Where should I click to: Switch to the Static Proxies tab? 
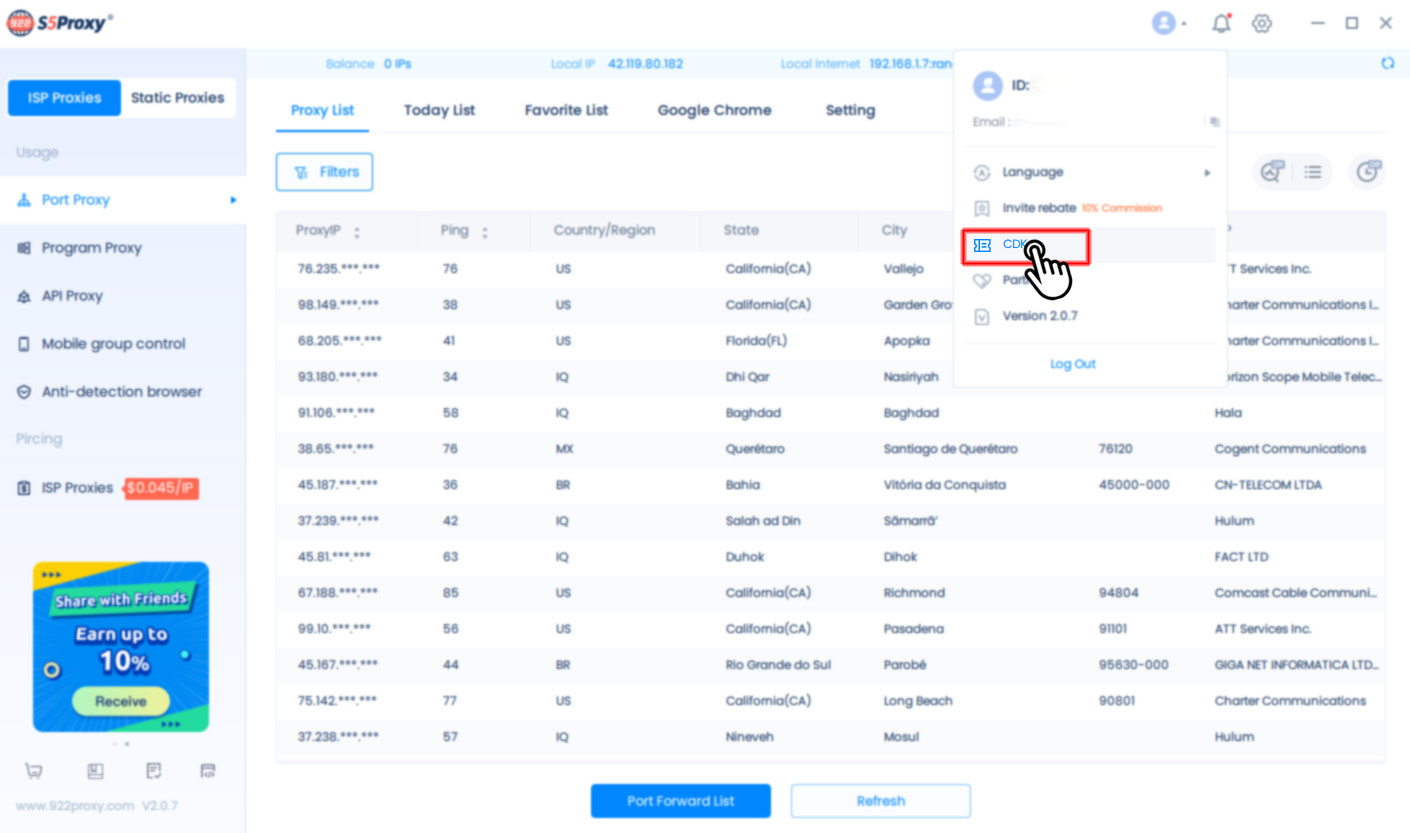(178, 97)
